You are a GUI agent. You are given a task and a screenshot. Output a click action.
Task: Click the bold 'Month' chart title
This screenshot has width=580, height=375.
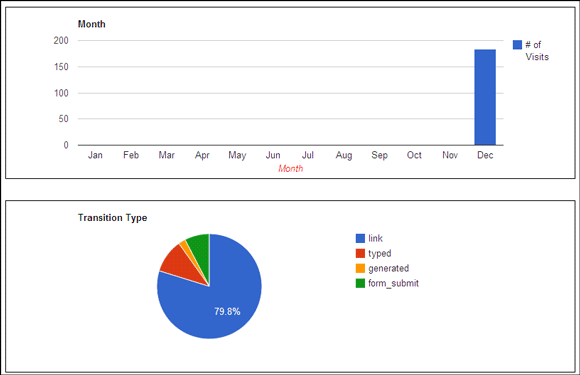pos(92,24)
